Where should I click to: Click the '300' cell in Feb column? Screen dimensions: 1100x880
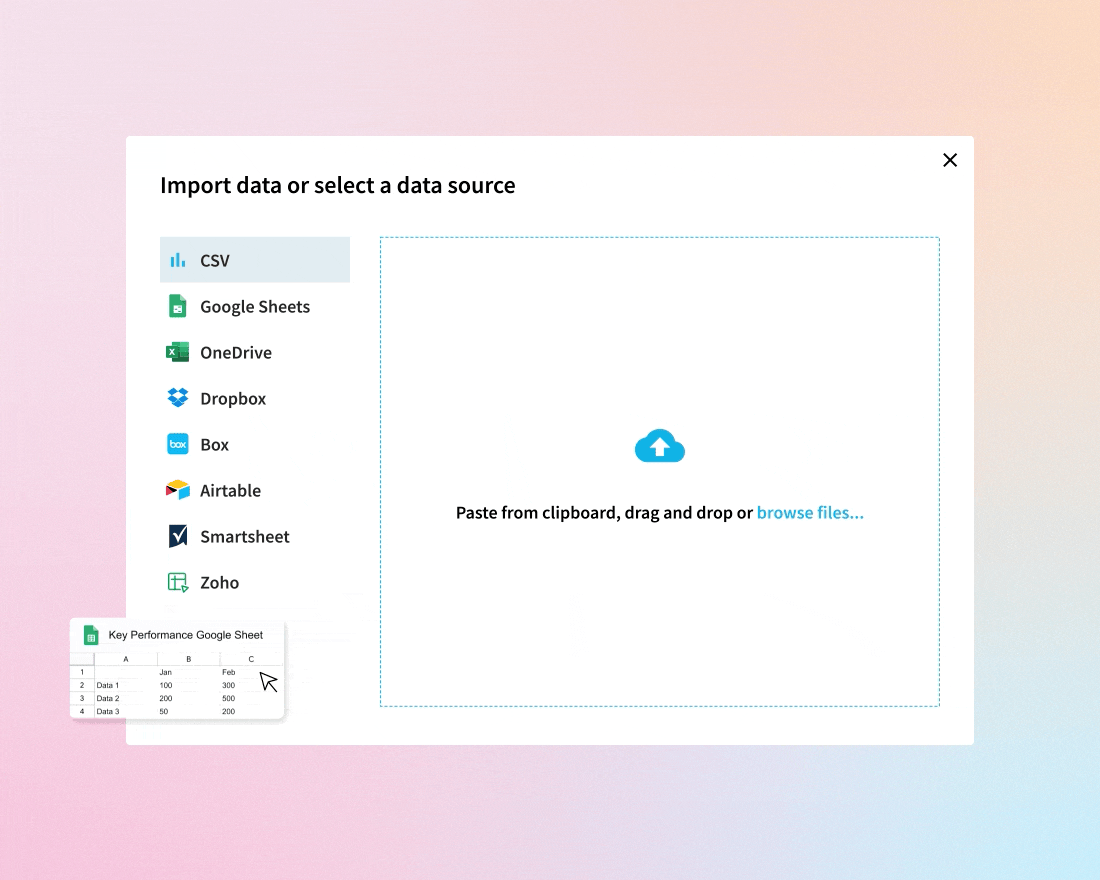click(x=229, y=686)
